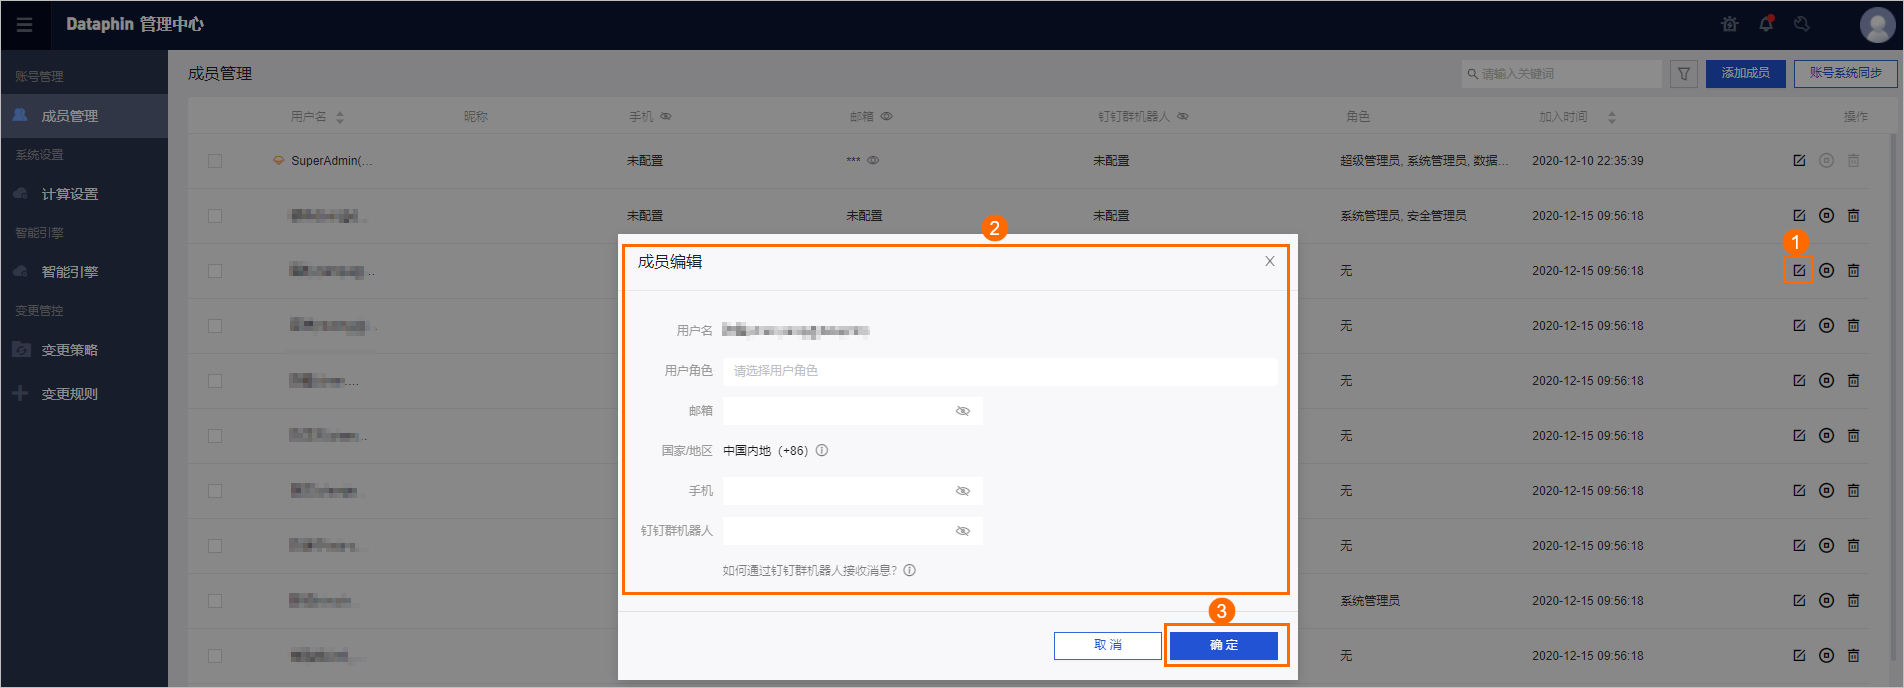Click the circle action icon for SuperAdmin
Viewport: 1904px width, 688px height.
pyautogui.click(x=1826, y=161)
